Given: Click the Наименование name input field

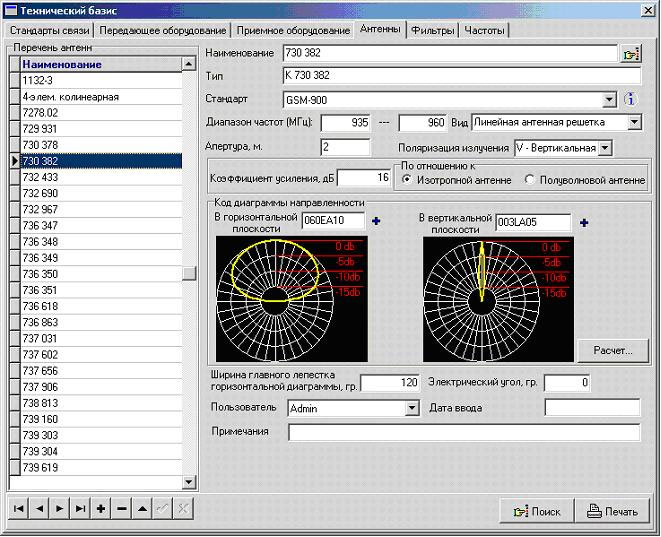Looking at the screenshot, I should (450, 53).
